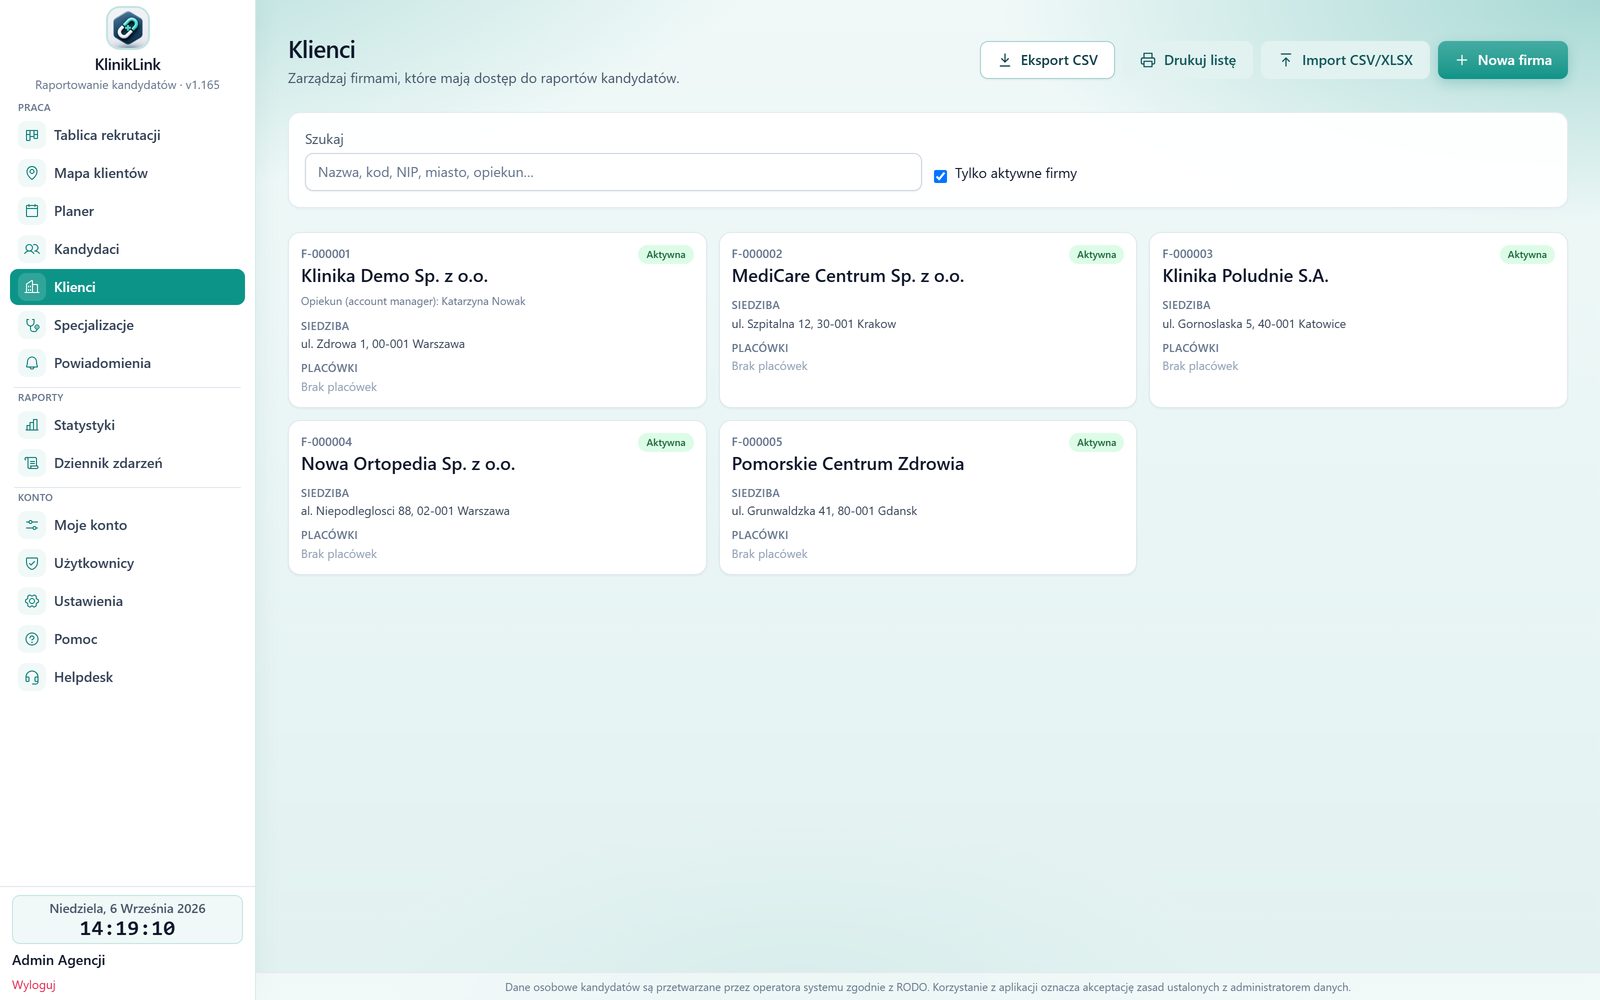Open the MediCare Centrum Sp. z o.o. card
This screenshot has height=1000, width=1600.
[x=928, y=320]
